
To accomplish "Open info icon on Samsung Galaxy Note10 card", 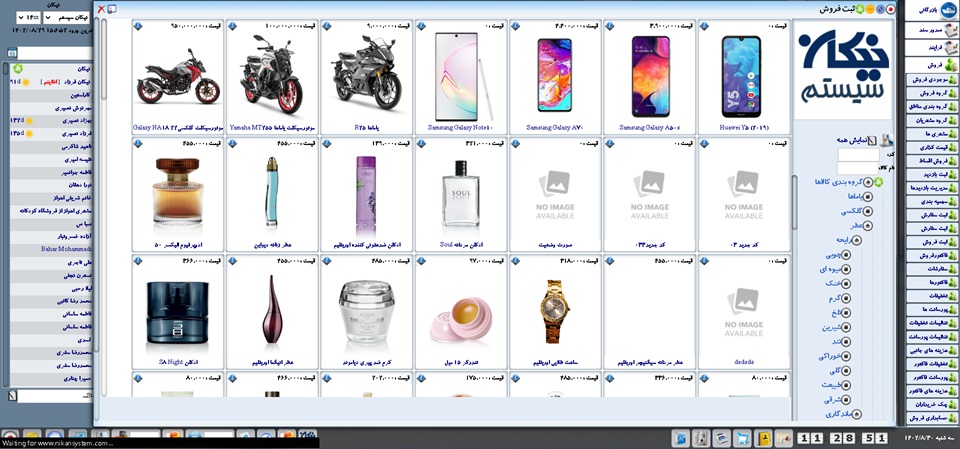I will (x=421, y=26).
